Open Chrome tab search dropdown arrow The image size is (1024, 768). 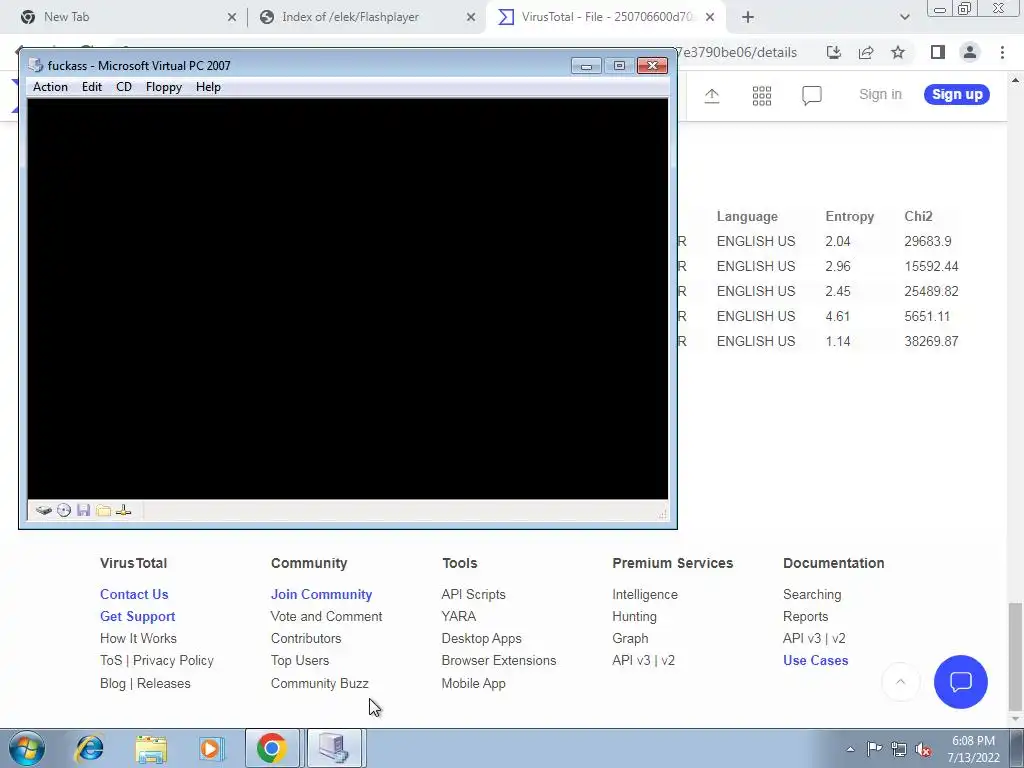coord(904,18)
